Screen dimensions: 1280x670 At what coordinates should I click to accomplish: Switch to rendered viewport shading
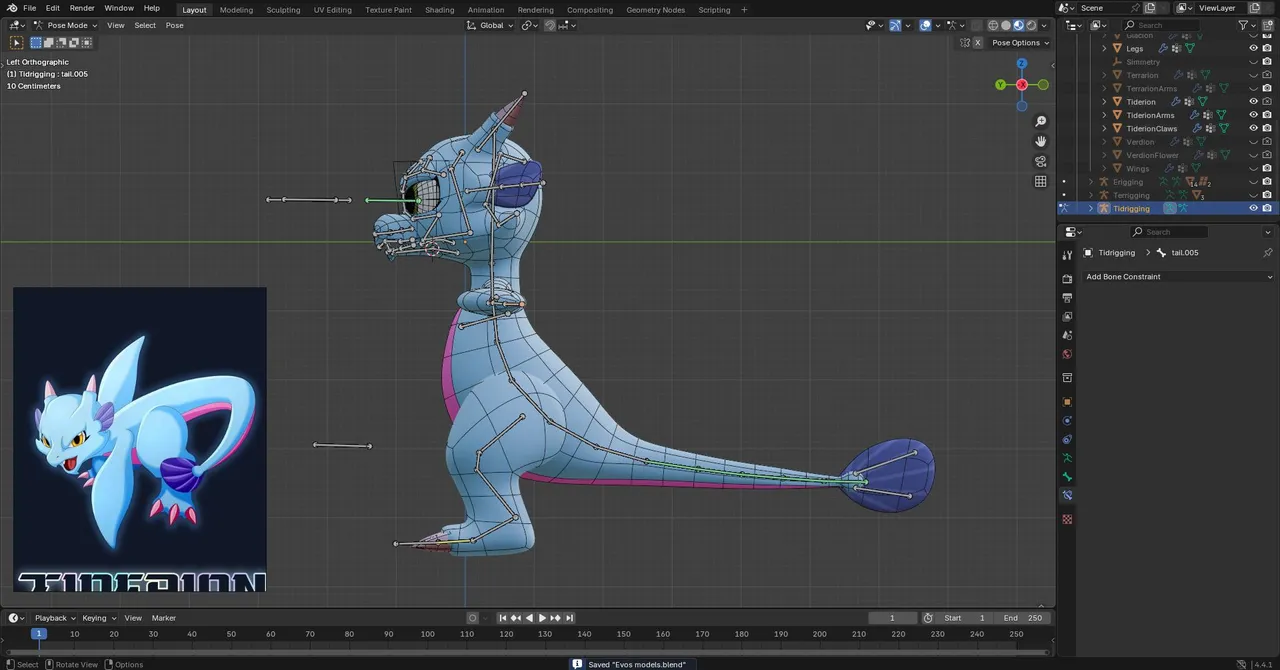tap(1030, 25)
